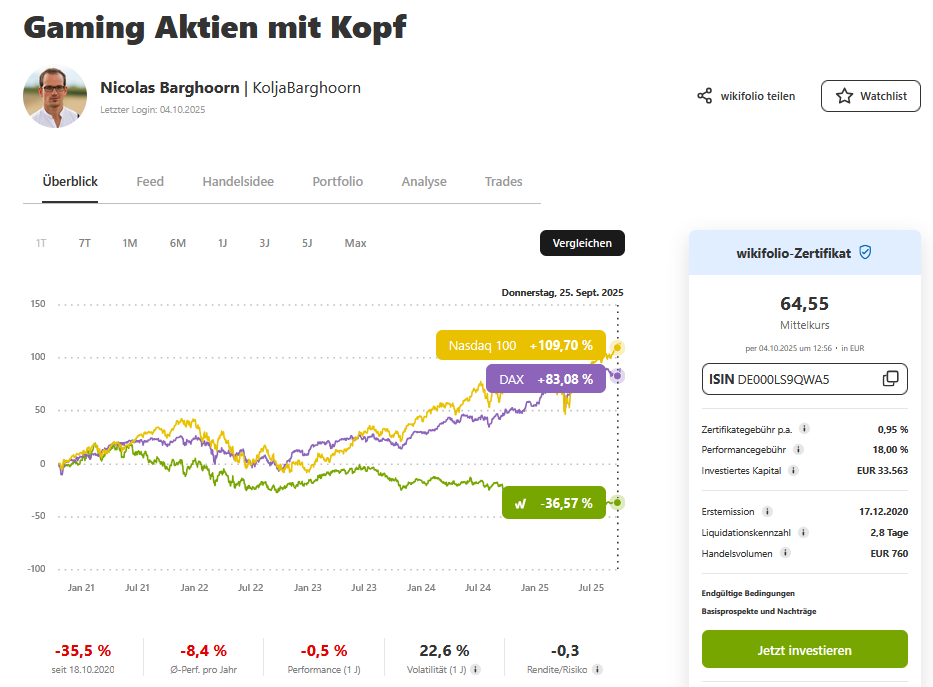Open the Zertifikategebühr p.a. info icon
The image size is (933, 687).
click(804, 429)
